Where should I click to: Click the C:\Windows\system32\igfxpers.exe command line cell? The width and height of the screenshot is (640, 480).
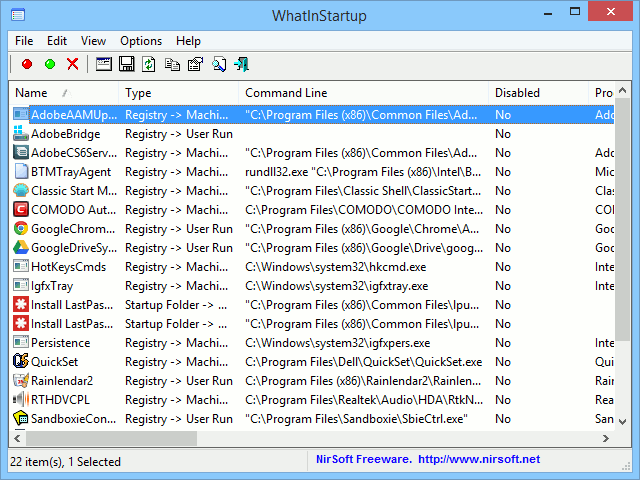(x=338, y=342)
